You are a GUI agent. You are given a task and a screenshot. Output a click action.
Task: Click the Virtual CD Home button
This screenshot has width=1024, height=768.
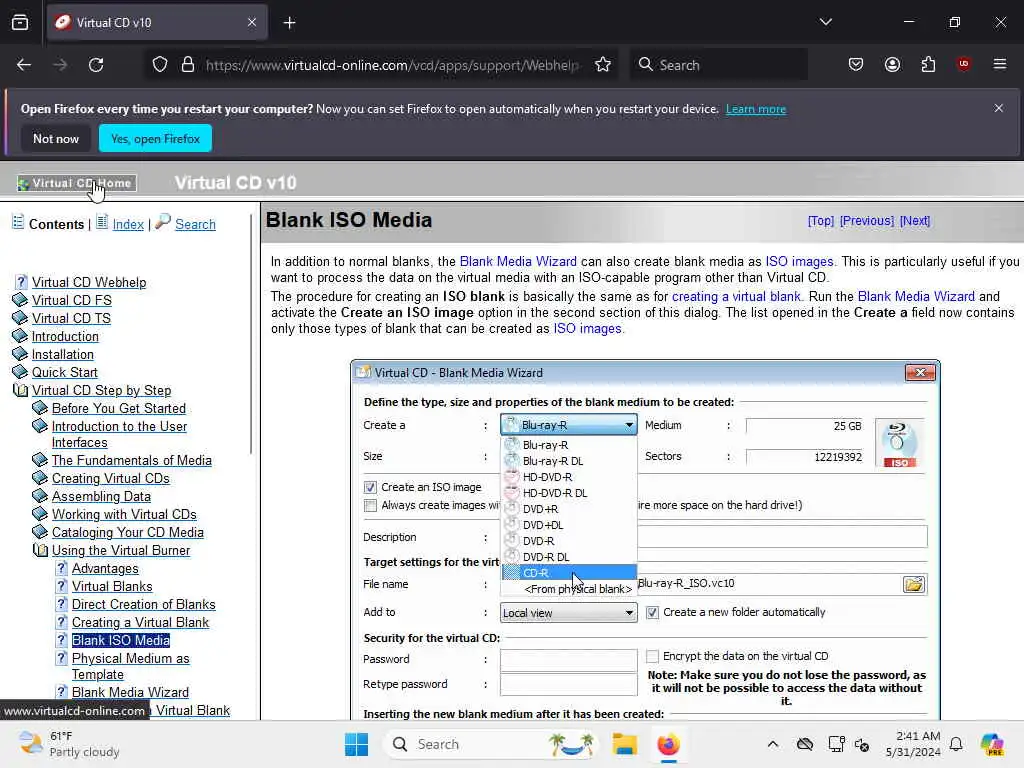pos(76,183)
